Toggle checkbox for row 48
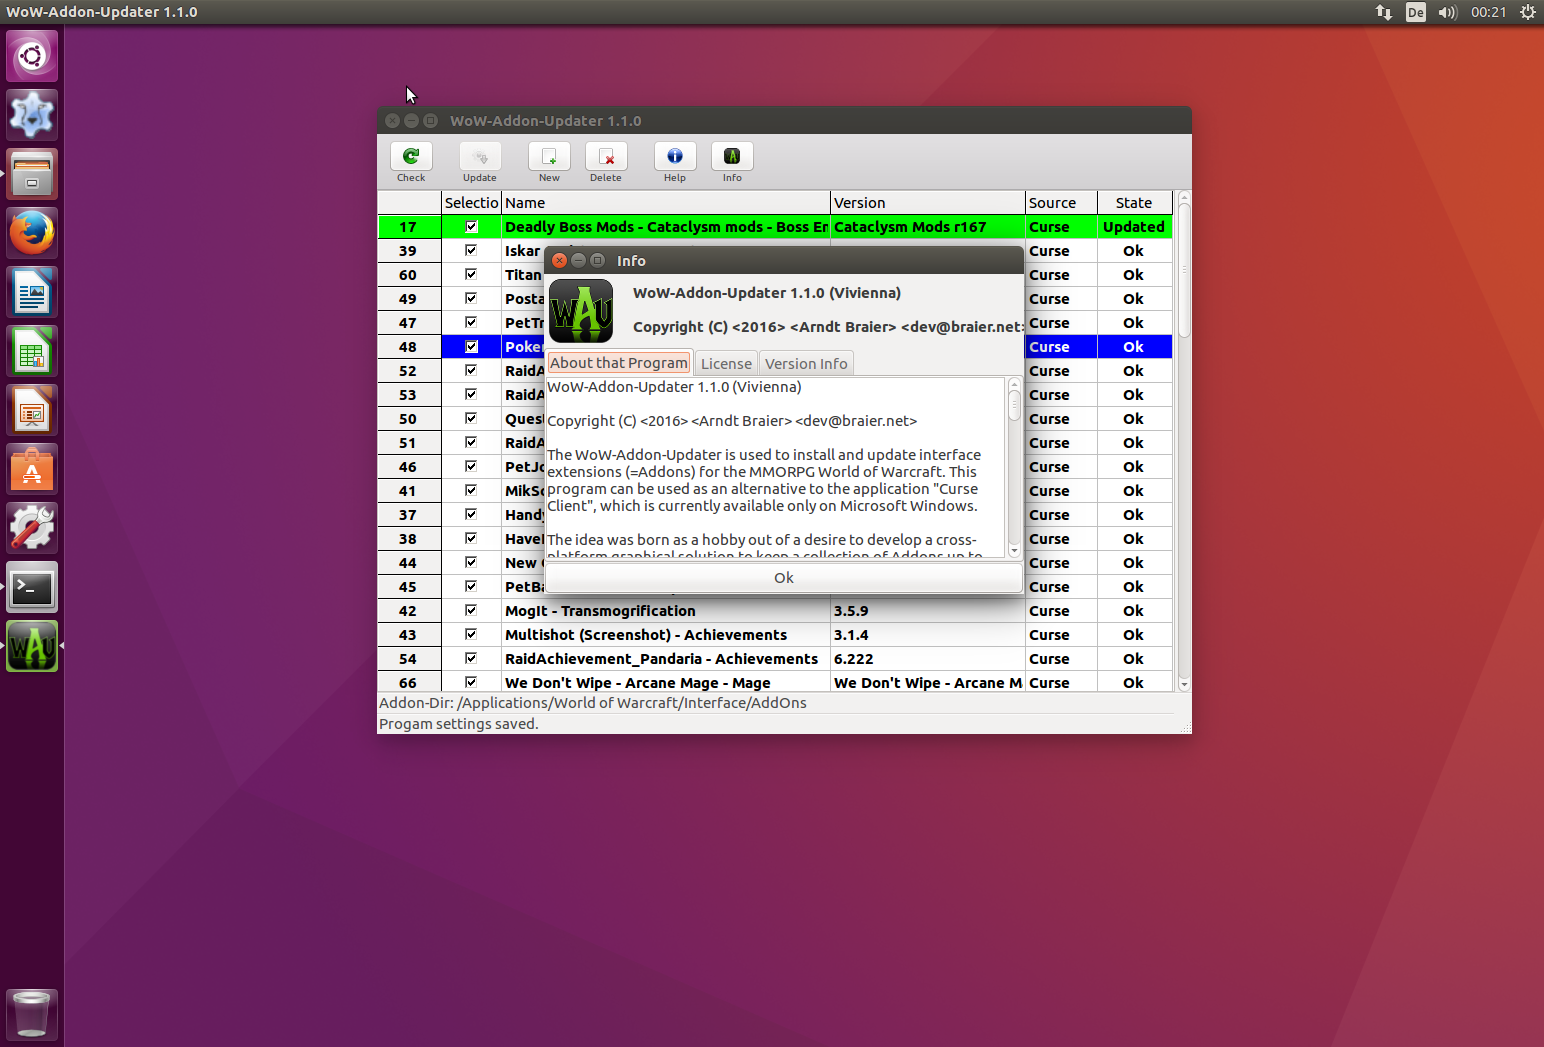 471,347
